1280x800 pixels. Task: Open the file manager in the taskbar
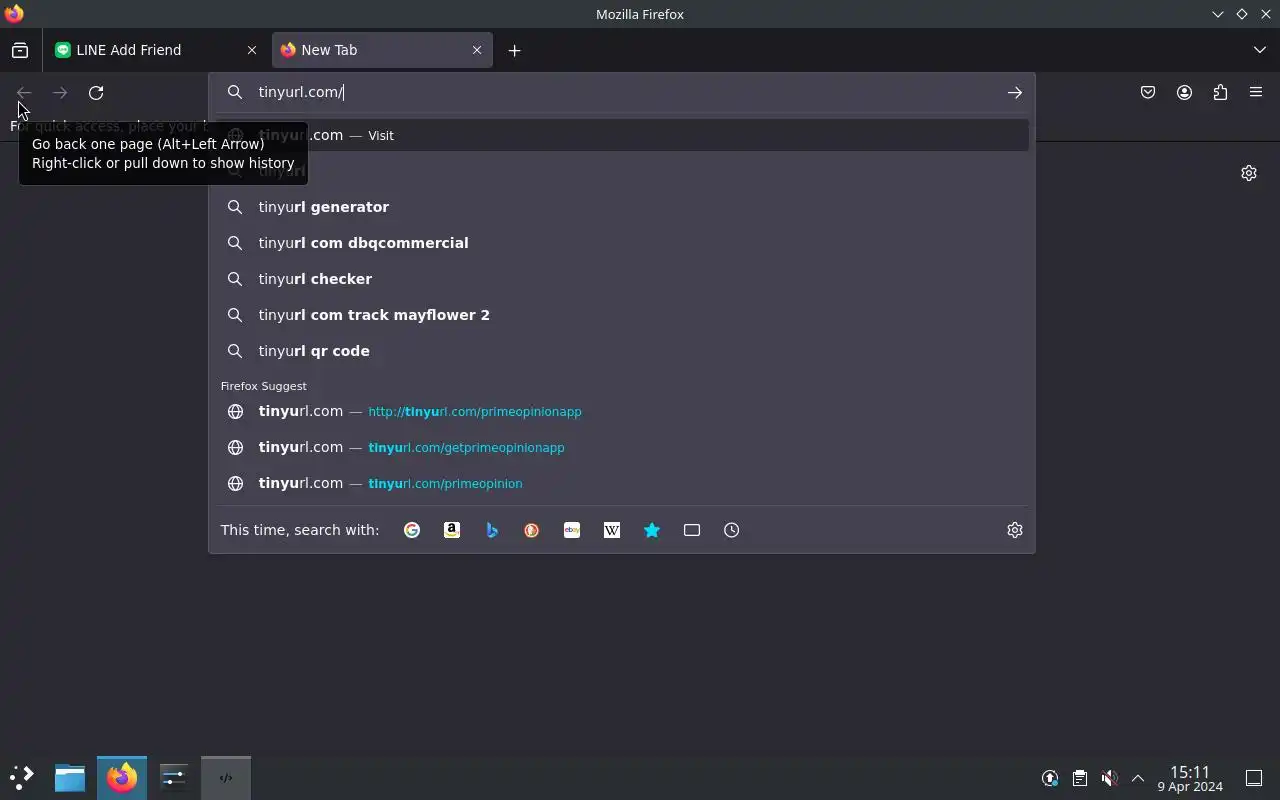[x=70, y=777]
